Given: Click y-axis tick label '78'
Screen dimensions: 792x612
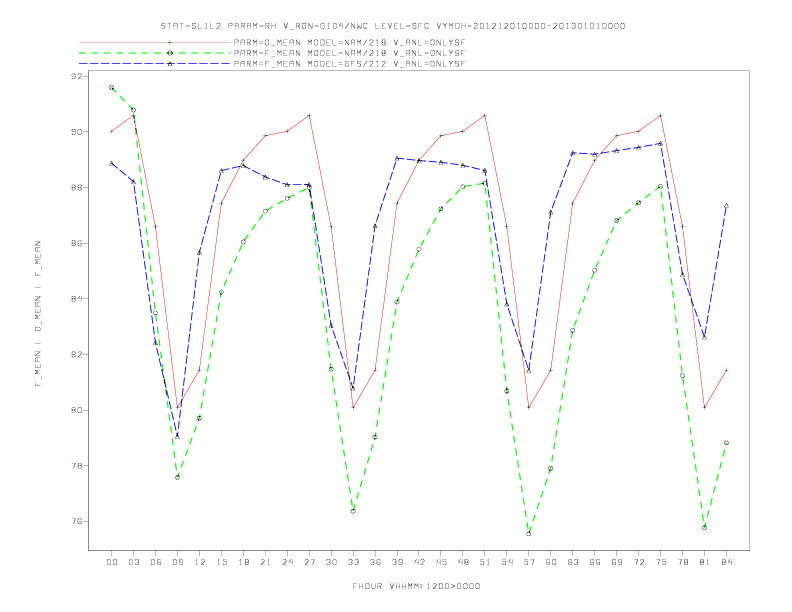Looking at the screenshot, I should (x=76, y=466).
